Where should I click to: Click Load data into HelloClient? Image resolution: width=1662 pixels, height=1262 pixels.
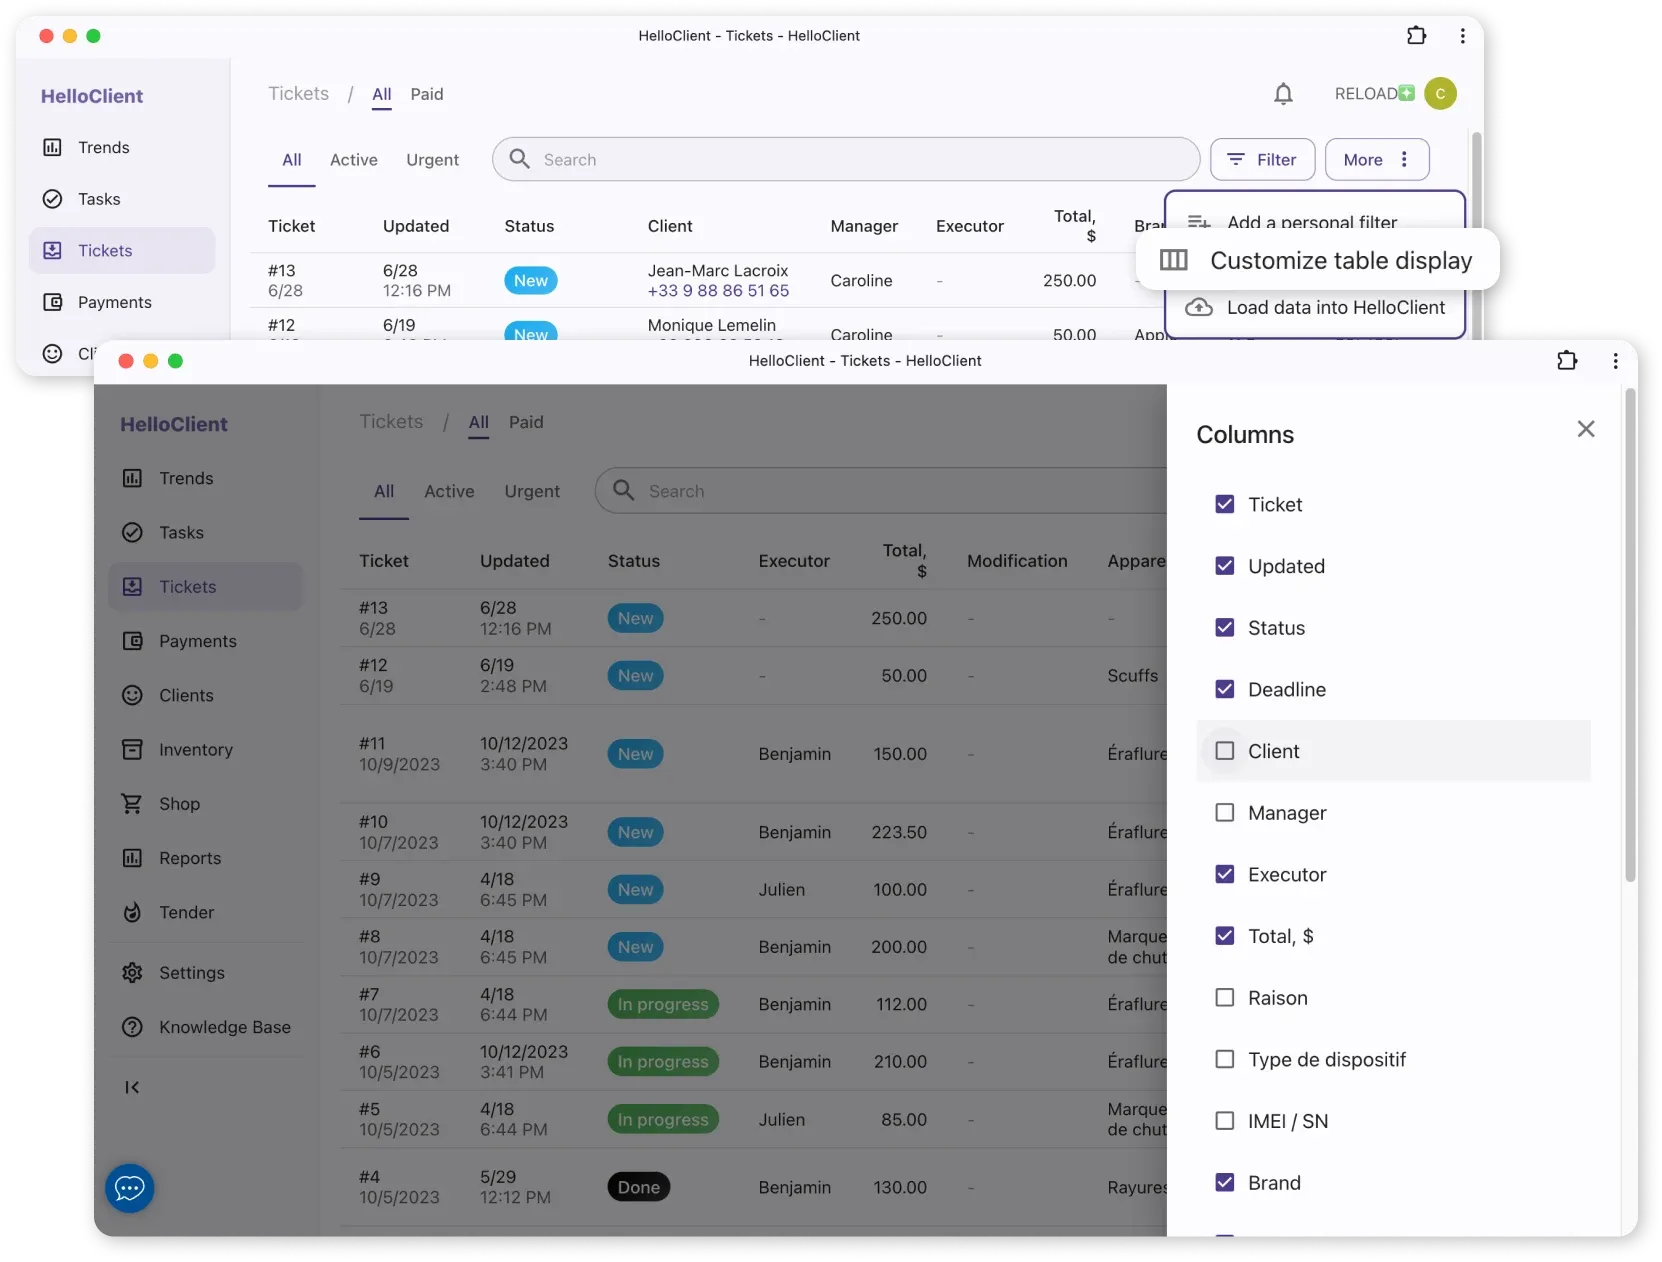click(1334, 308)
